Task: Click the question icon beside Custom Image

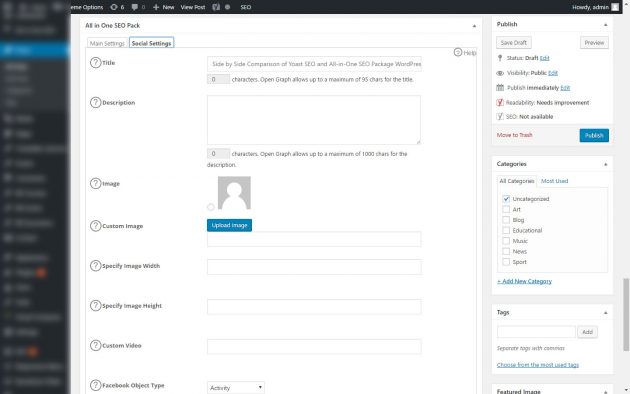Action: 95,226
